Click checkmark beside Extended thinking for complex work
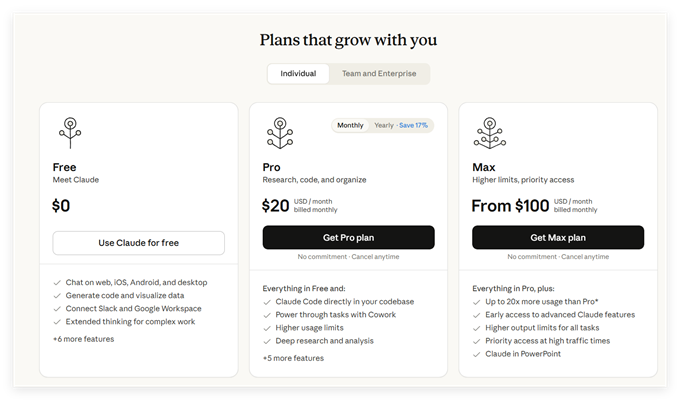 click(x=57, y=322)
